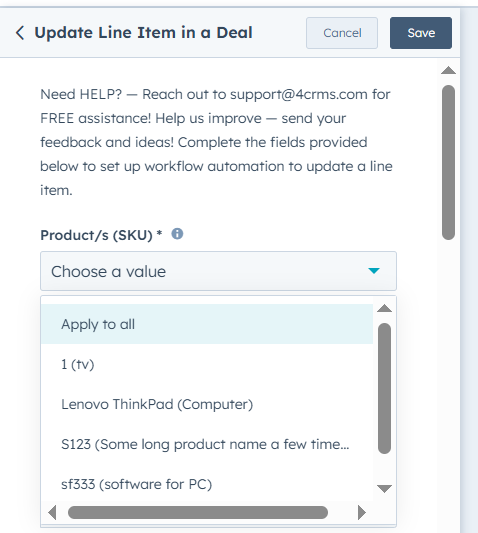The width and height of the screenshot is (478, 533).
Task: Select the Apply to all option
Action: (x=207, y=324)
